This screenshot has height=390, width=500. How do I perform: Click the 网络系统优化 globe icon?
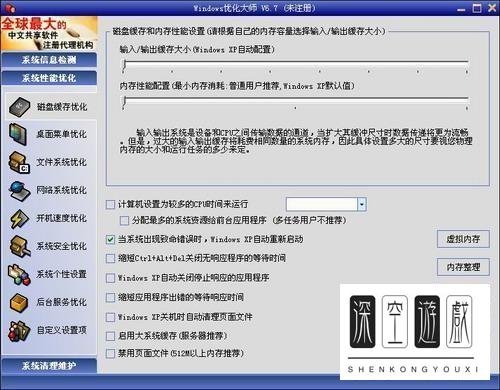pos(19,190)
